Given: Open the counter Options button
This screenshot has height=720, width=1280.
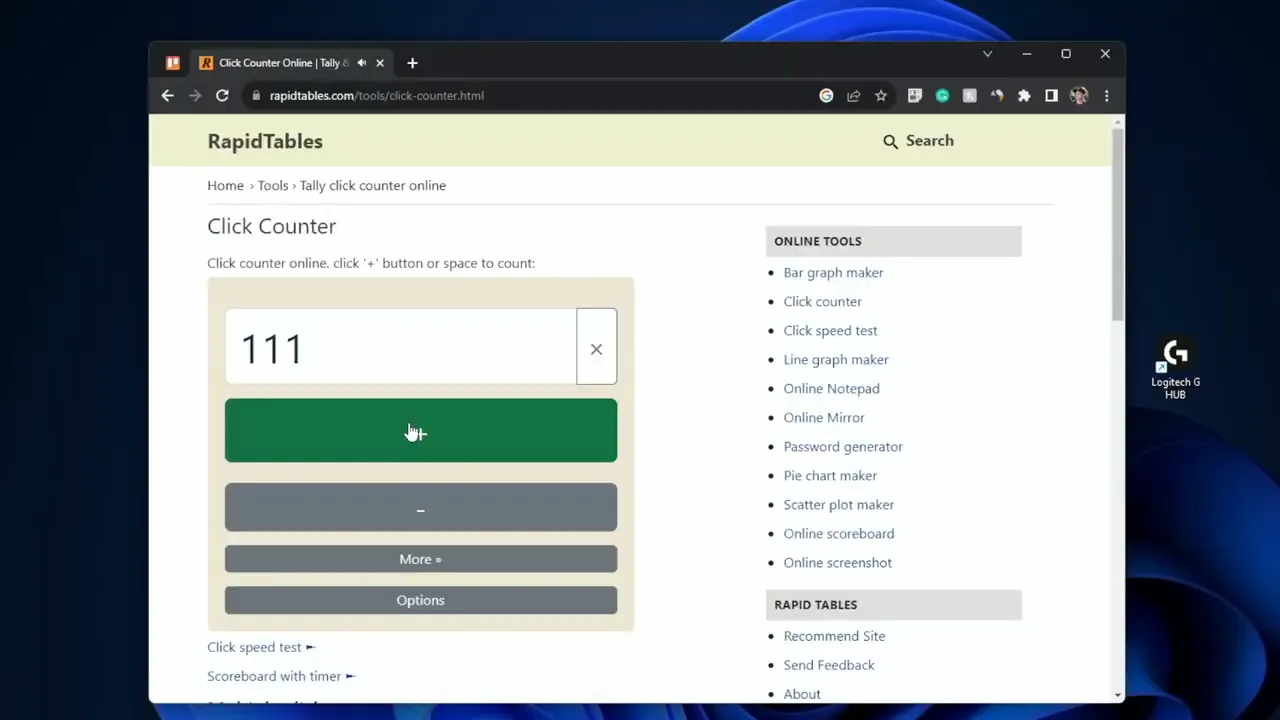Looking at the screenshot, I should pyautogui.click(x=421, y=600).
